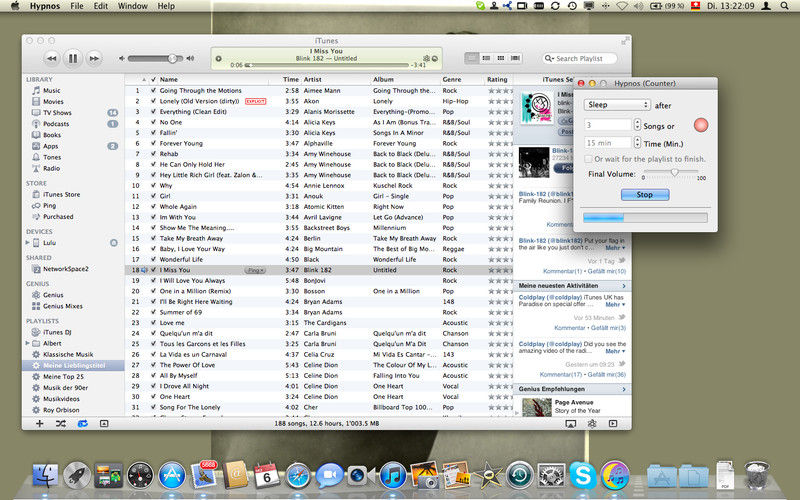
Task: Pause playback in iTunes
Action: pos(73,59)
